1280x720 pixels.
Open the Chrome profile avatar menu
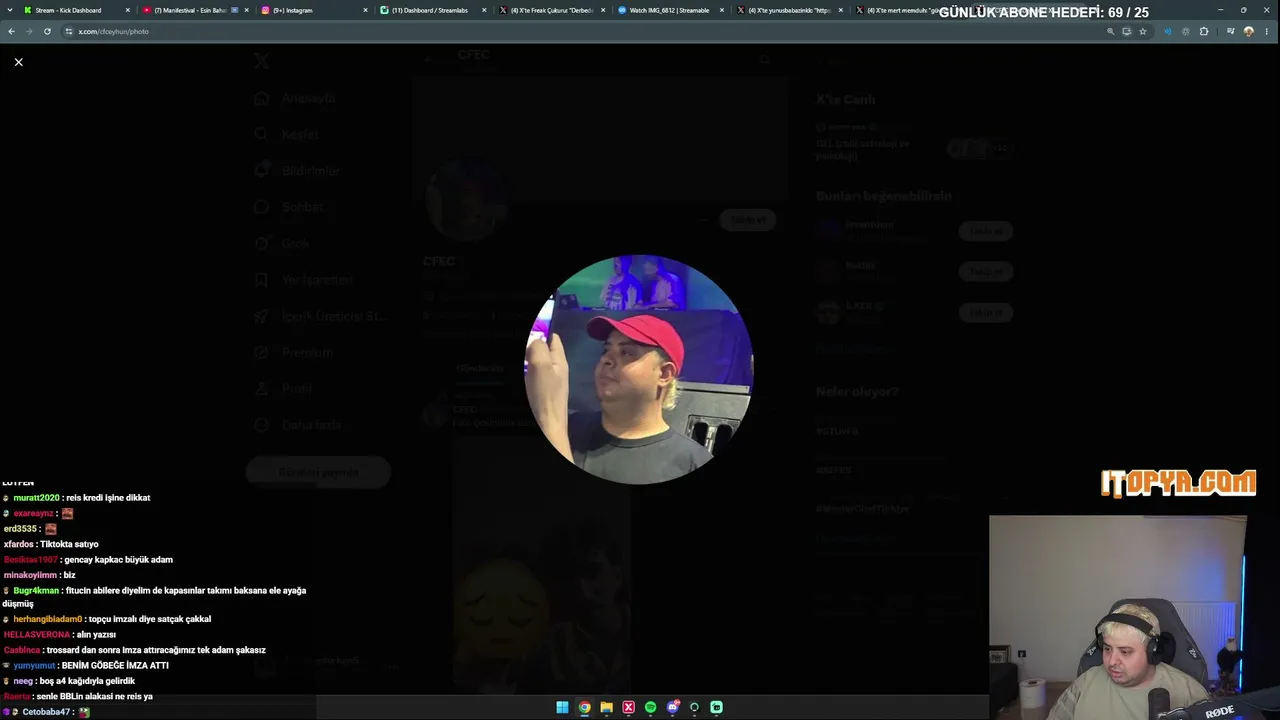click(1248, 31)
